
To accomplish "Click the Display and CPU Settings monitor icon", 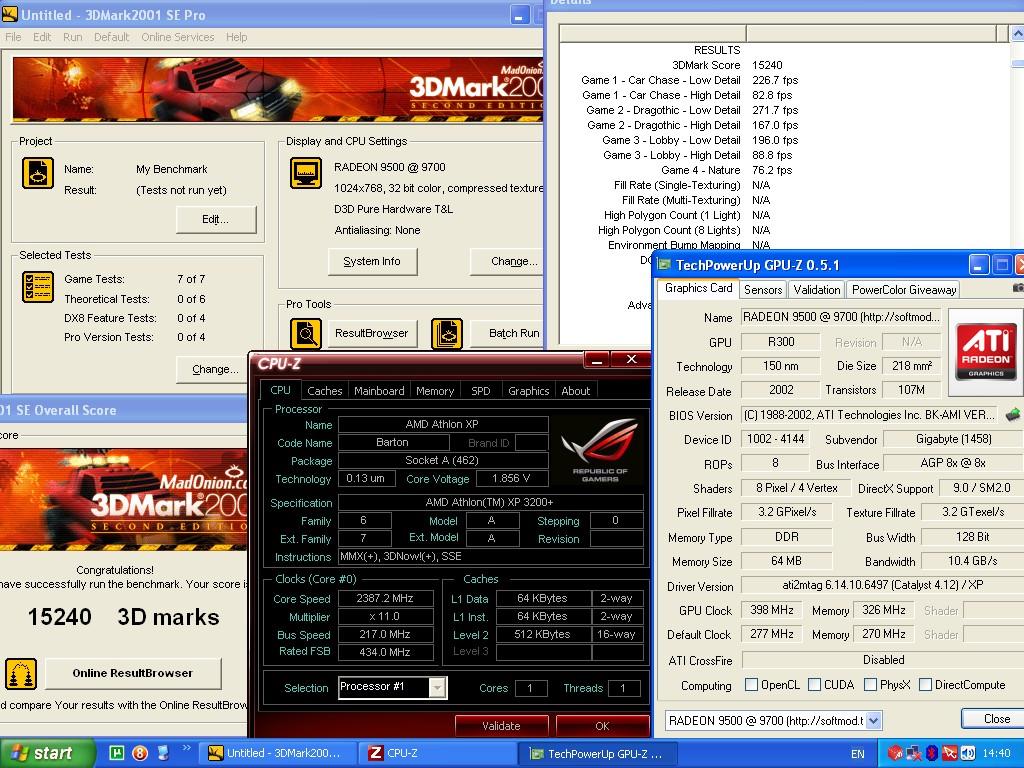I will click(306, 173).
